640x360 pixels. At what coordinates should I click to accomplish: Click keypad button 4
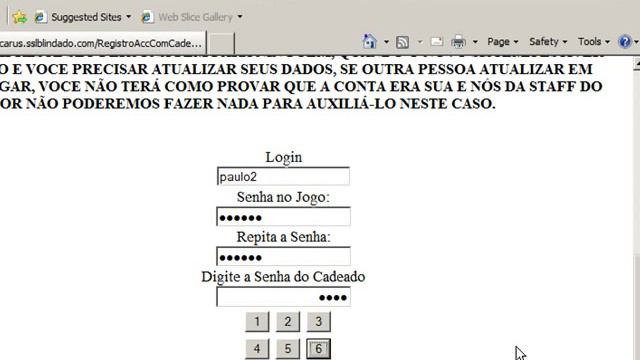(257, 349)
